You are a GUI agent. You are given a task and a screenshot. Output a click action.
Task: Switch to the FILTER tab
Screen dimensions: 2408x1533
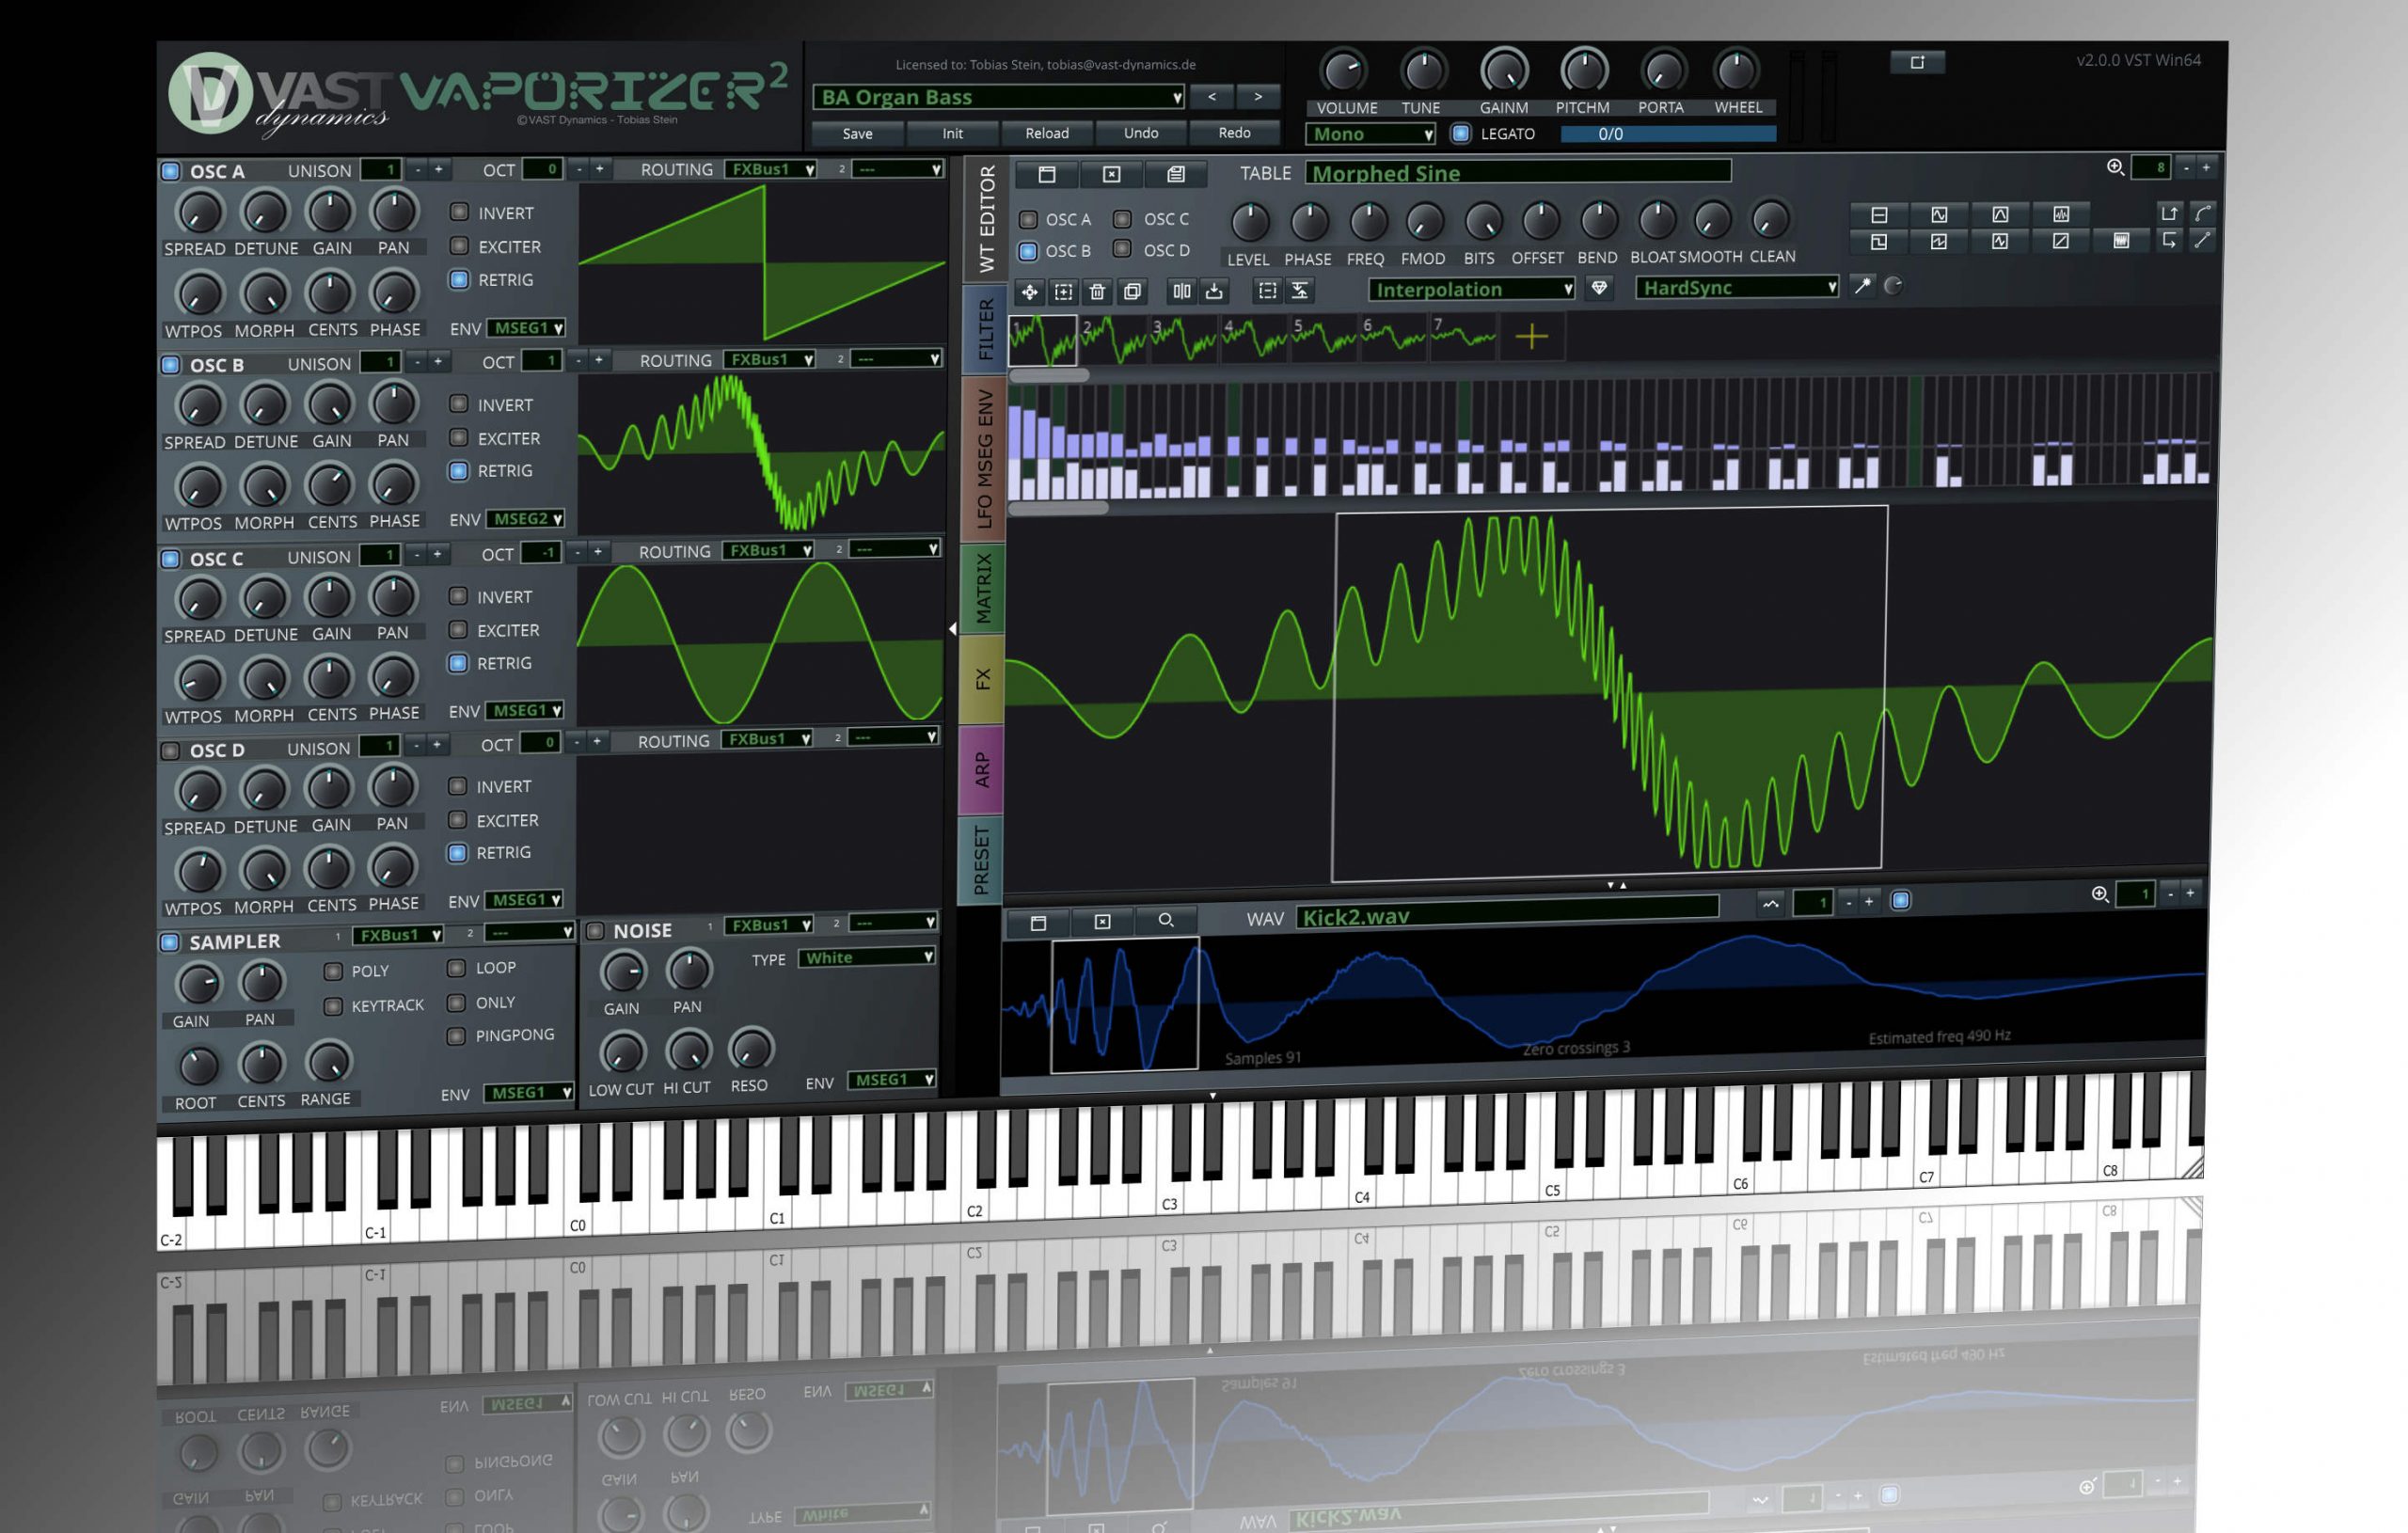[985, 329]
